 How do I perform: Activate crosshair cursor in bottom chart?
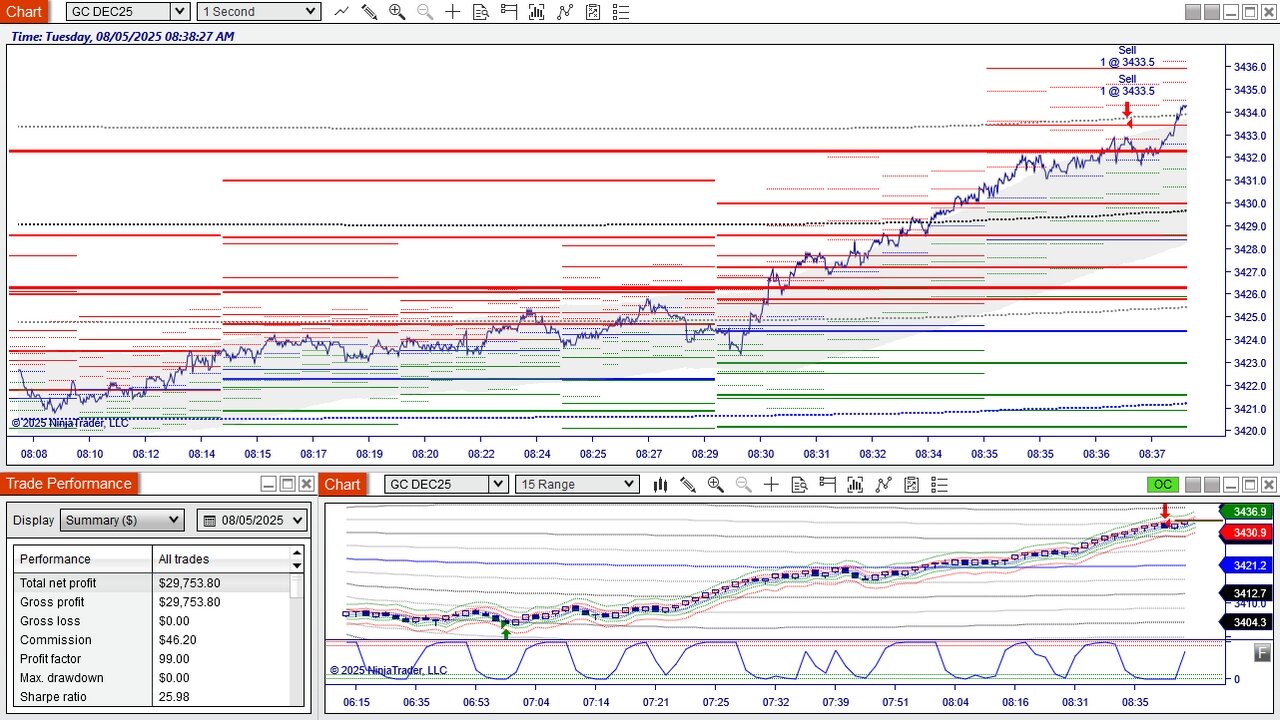coord(771,484)
